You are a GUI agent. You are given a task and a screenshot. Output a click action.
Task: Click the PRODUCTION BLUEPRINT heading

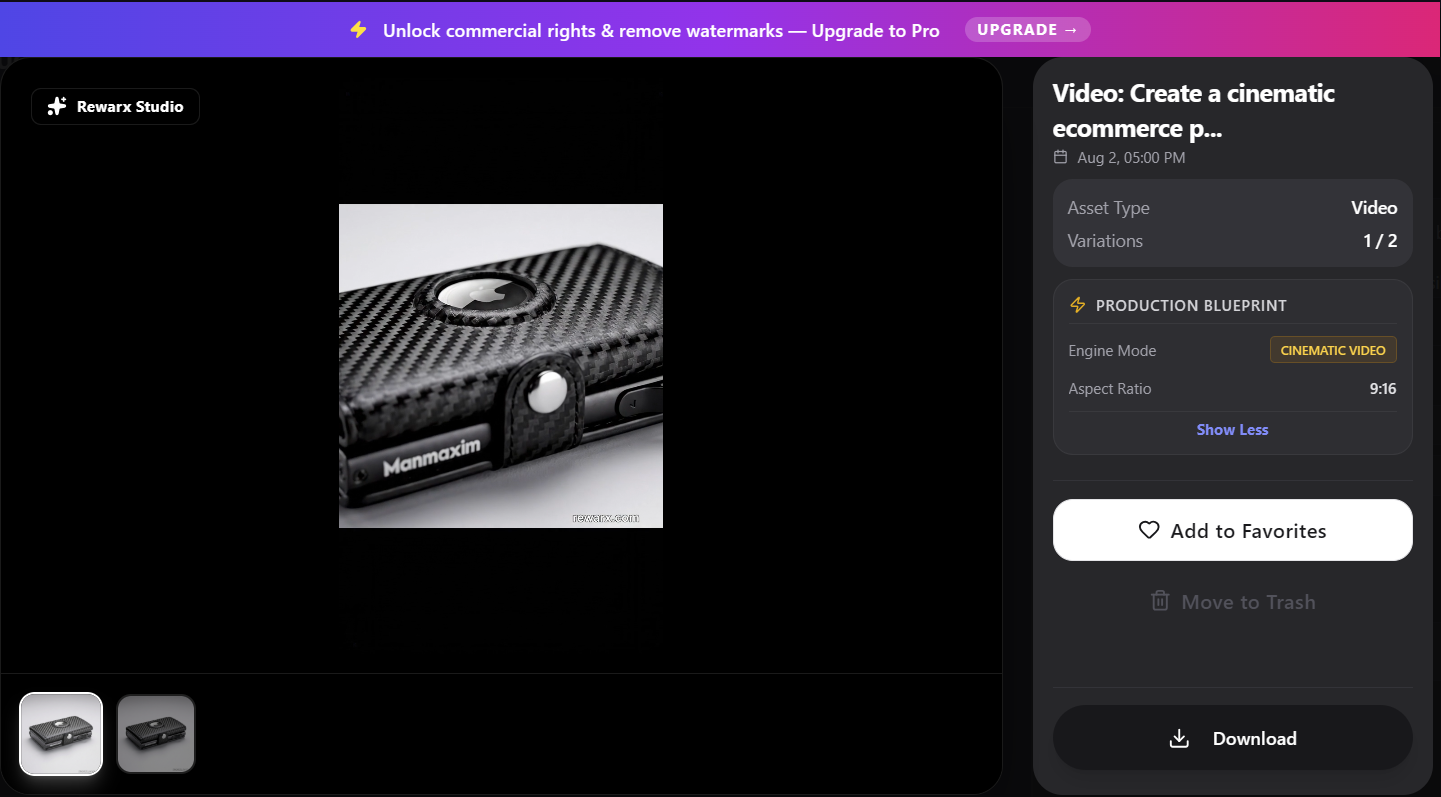1191,306
